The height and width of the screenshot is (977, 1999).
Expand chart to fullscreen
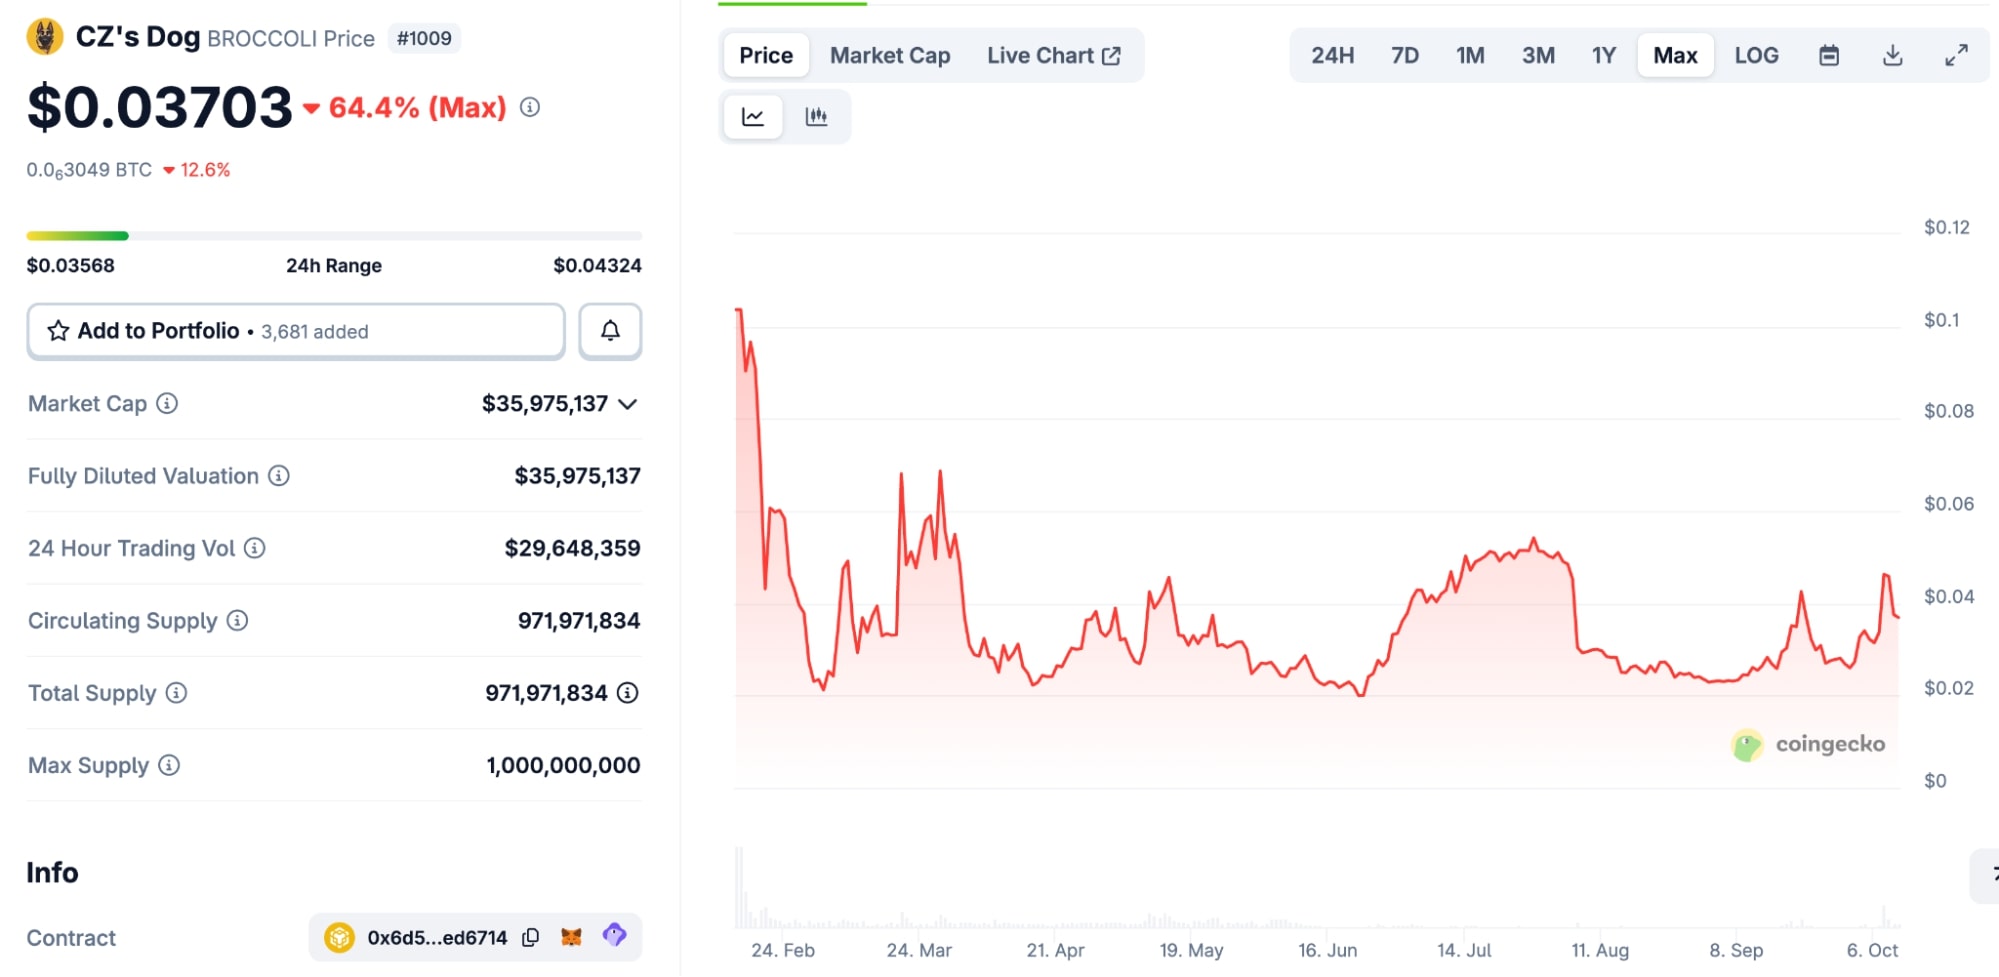point(1956,56)
